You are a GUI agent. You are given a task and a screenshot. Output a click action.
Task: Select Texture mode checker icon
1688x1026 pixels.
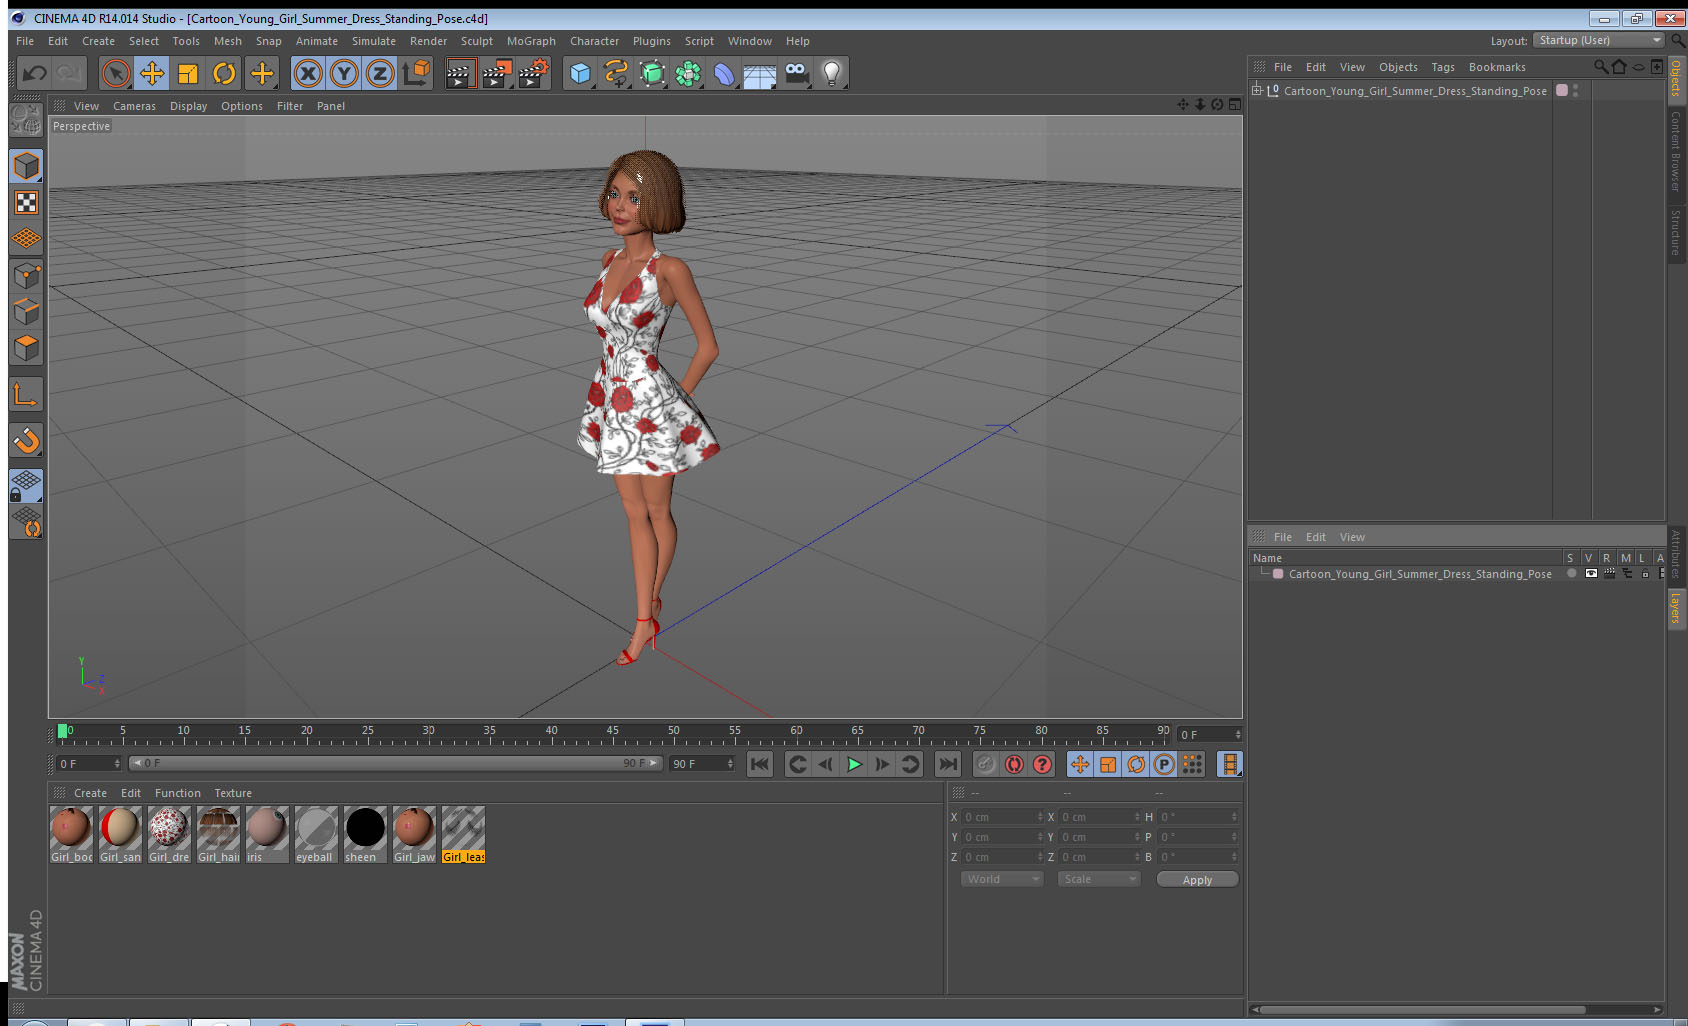tap(26, 203)
